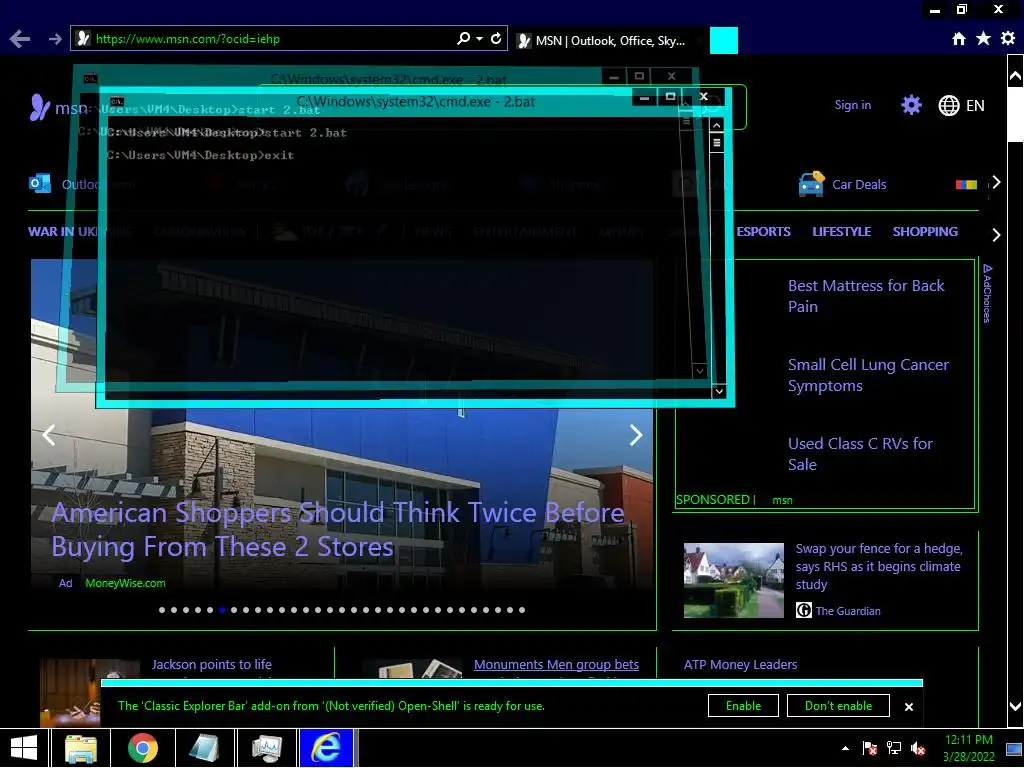Screen dimensions: 1024x768
Task: Click The Guardian source logo
Action: pos(803,611)
